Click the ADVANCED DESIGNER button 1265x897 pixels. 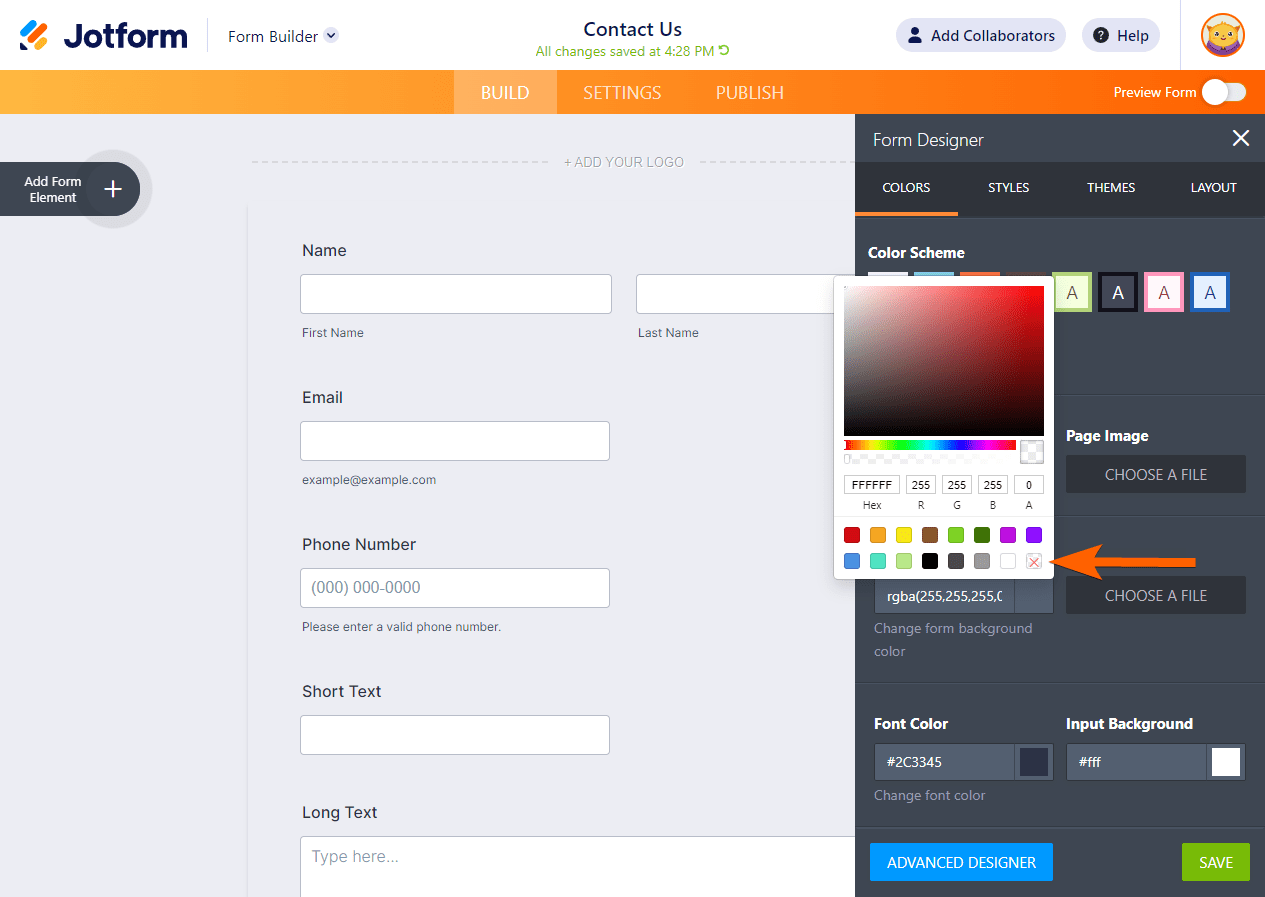click(x=961, y=862)
